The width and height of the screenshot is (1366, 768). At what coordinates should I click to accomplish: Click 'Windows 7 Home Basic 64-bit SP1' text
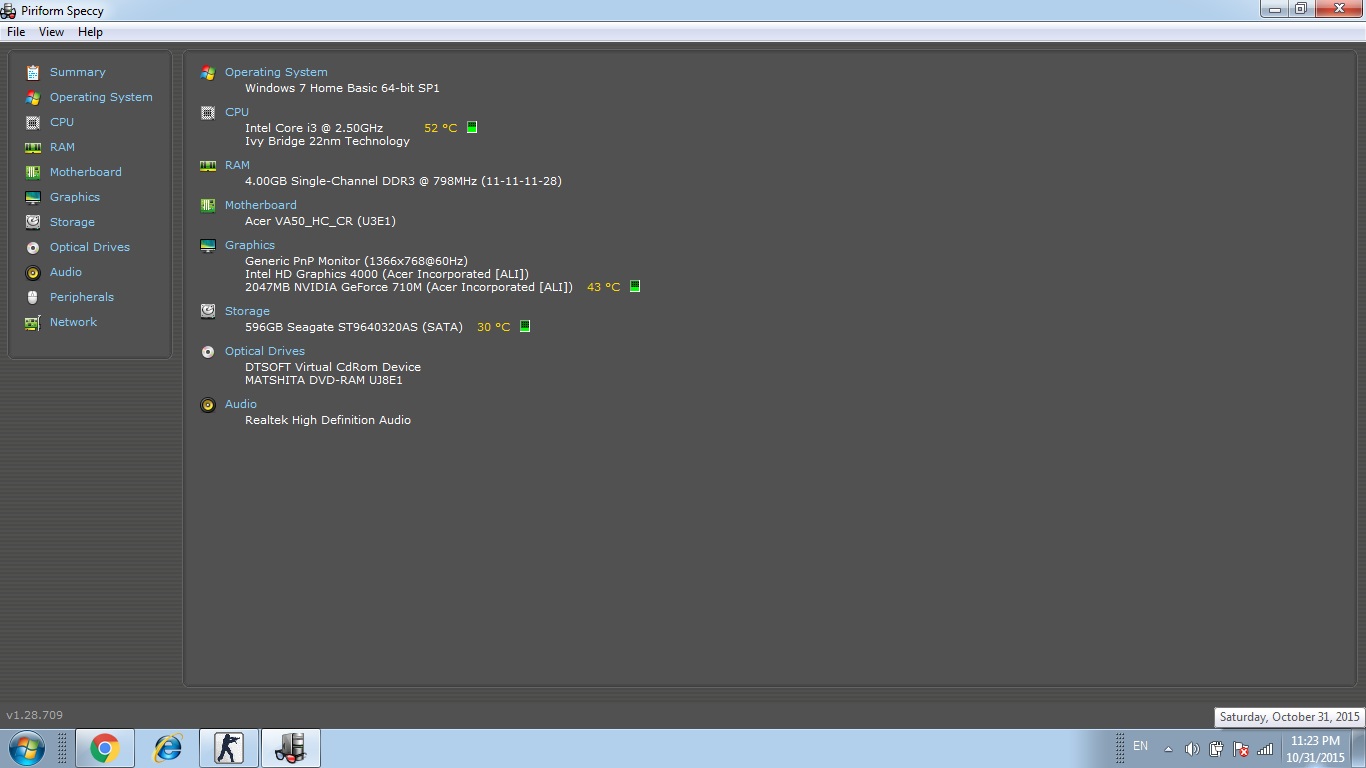click(342, 88)
